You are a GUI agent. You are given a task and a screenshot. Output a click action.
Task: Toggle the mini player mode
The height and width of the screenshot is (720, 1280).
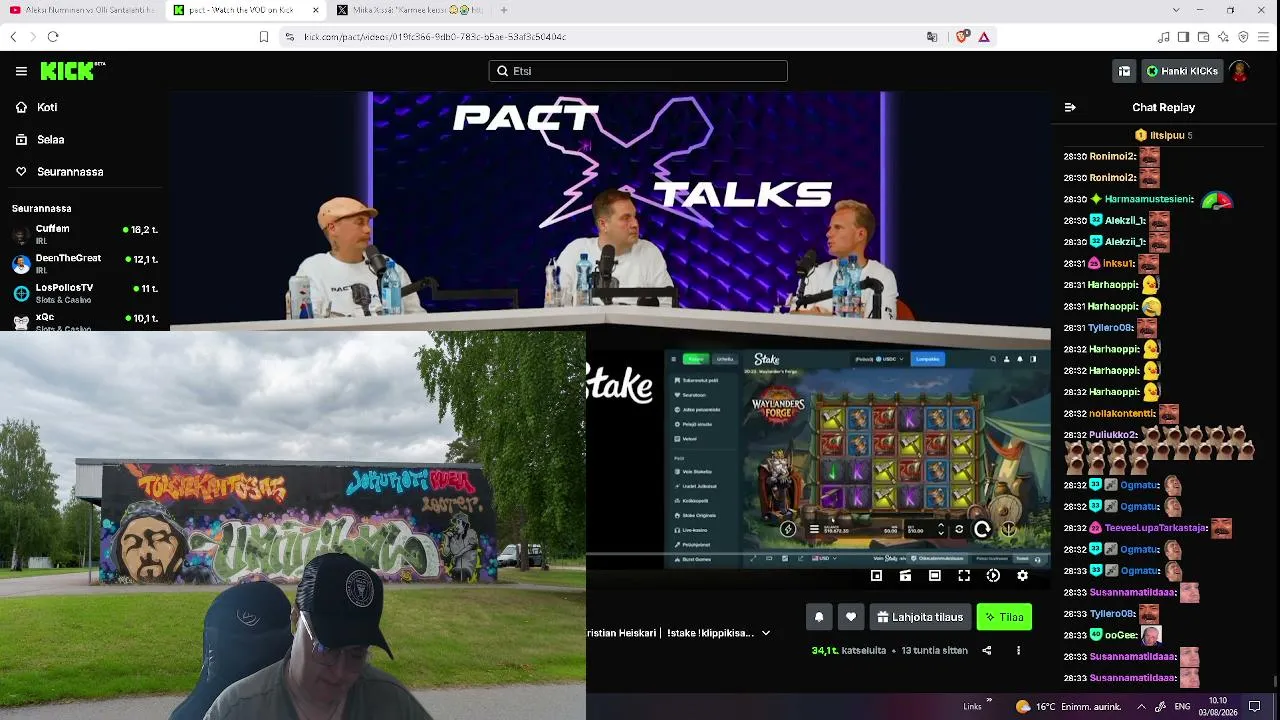click(876, 575)
